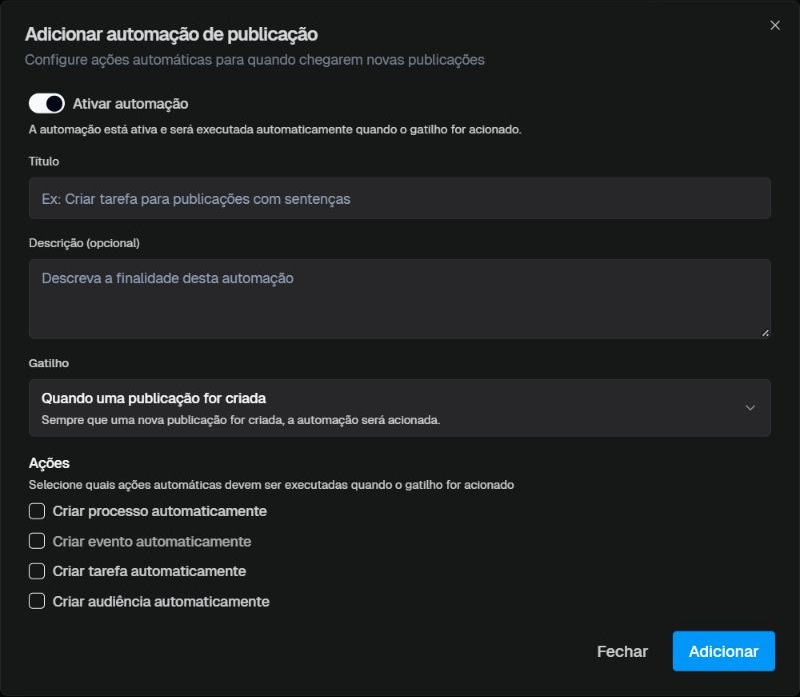The height and width of the screenshot is (697, 800).
Task: Click the heading Adicionar automação de publicação
Action: pyautogui.click(x=171, y=34)
